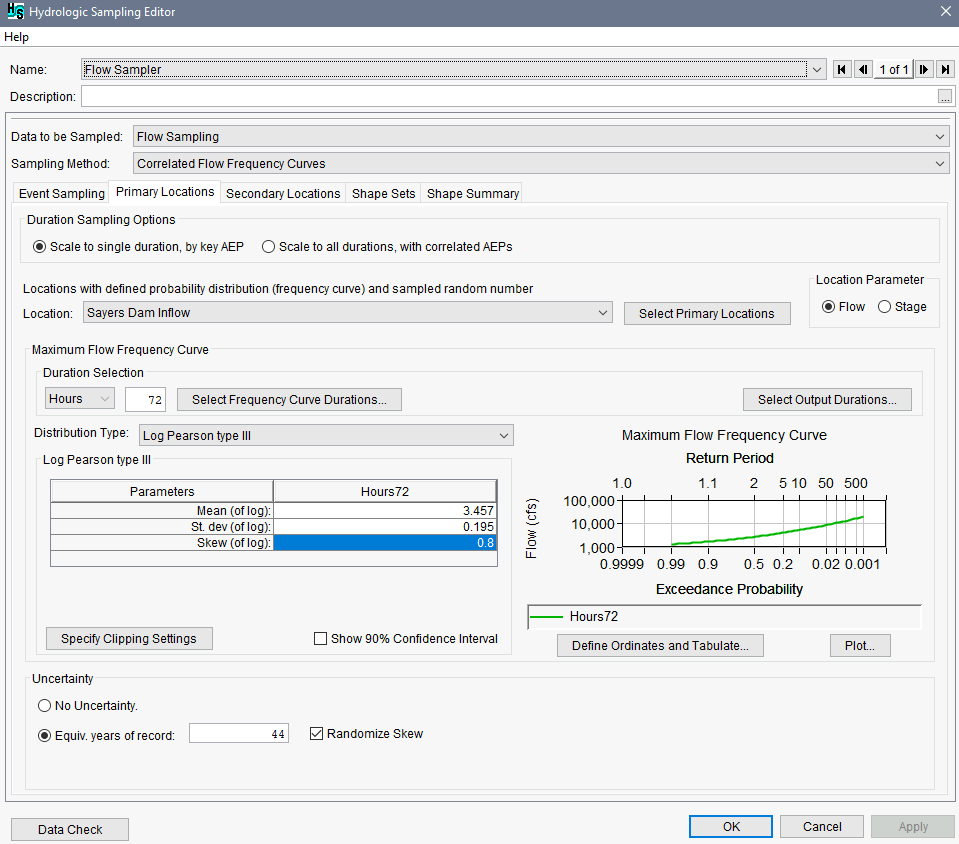Click Select Frequency Curve Durations button
This screenshot has width=959, height=844.
[x=289, y=399]
